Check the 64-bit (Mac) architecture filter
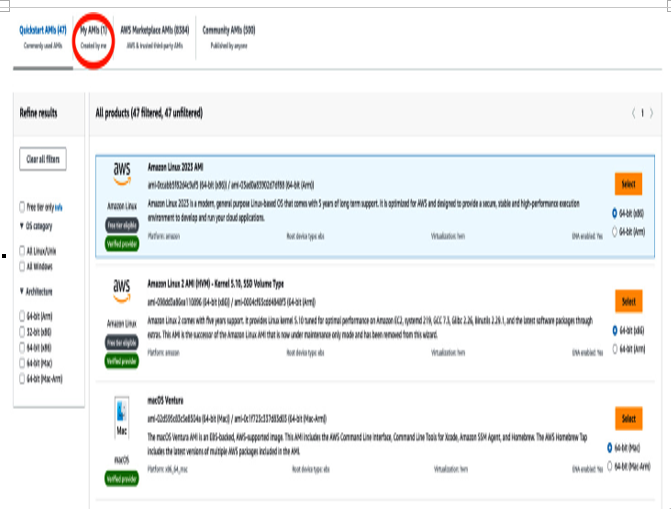671x517 pixels. point(22,363)
